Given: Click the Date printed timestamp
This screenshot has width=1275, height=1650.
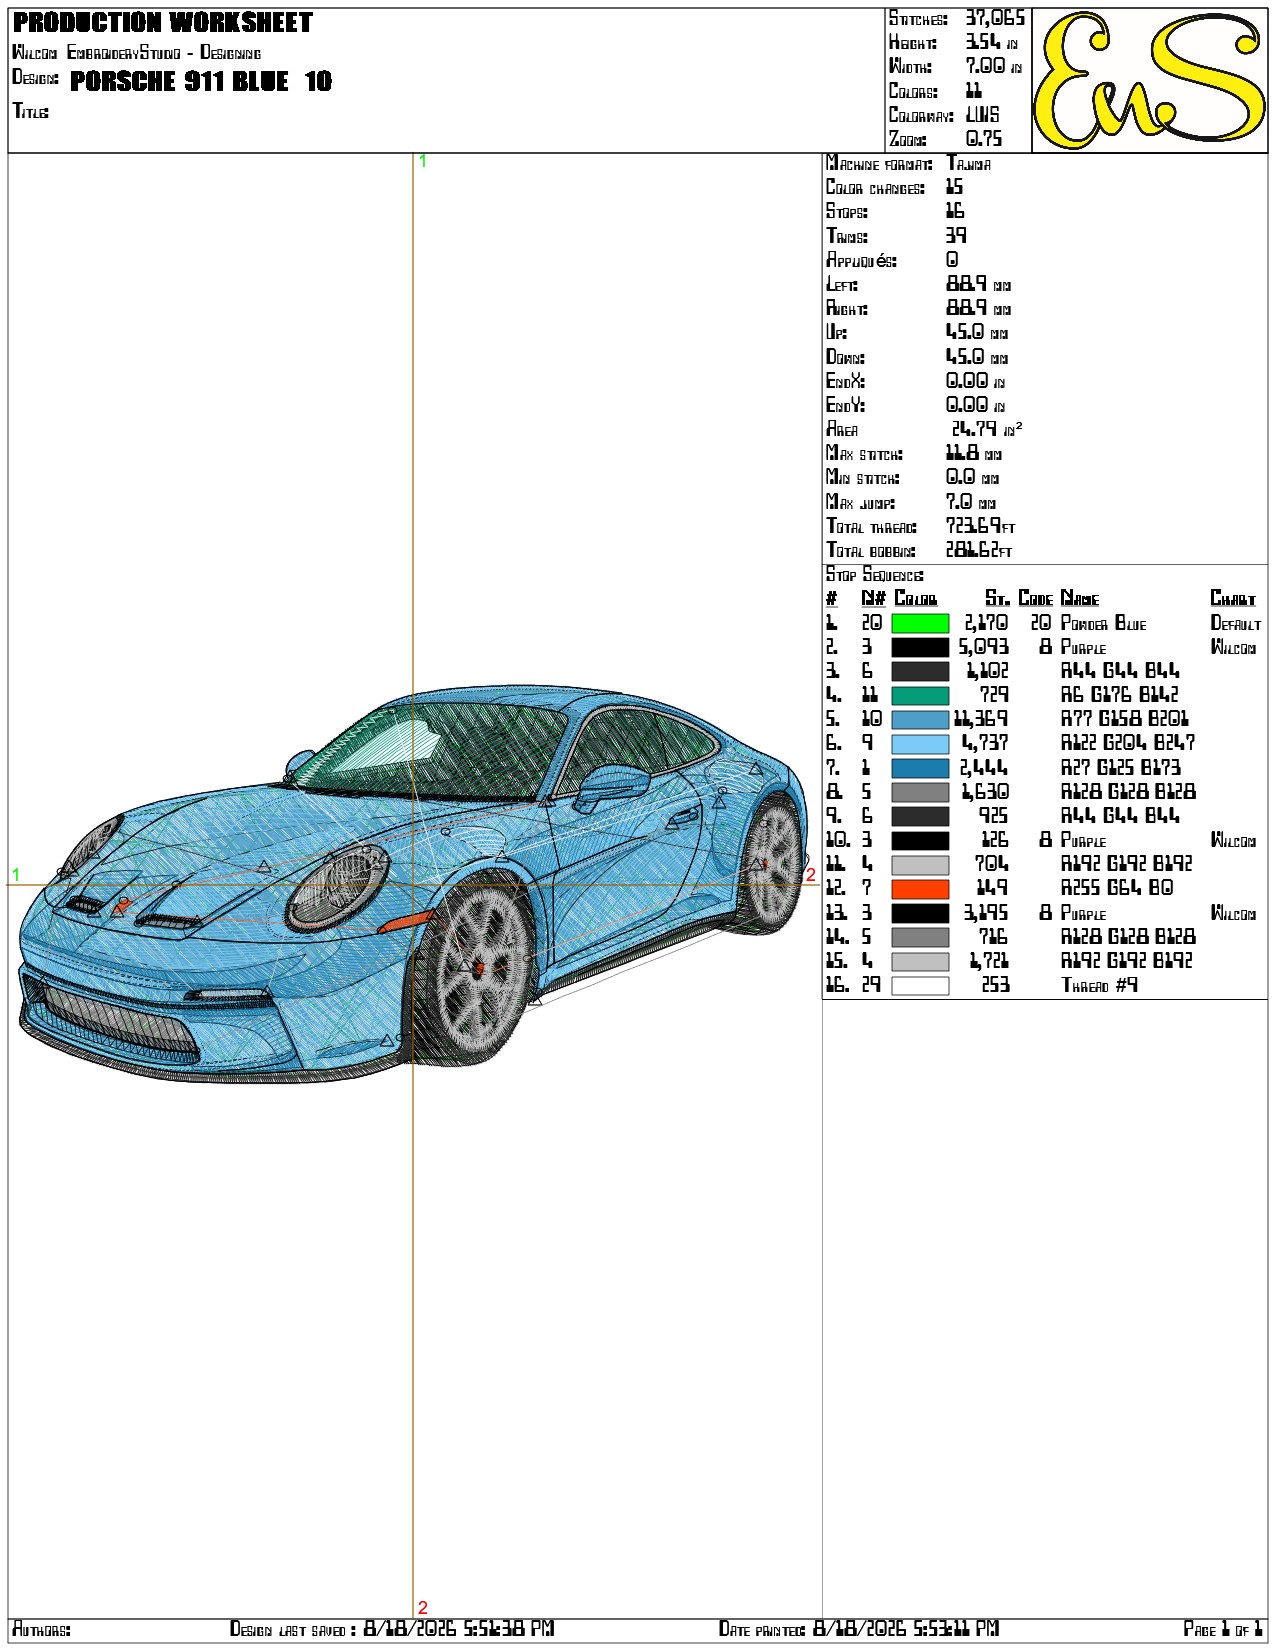Looking at the screenshot, I should click(x=906, y=1629).
